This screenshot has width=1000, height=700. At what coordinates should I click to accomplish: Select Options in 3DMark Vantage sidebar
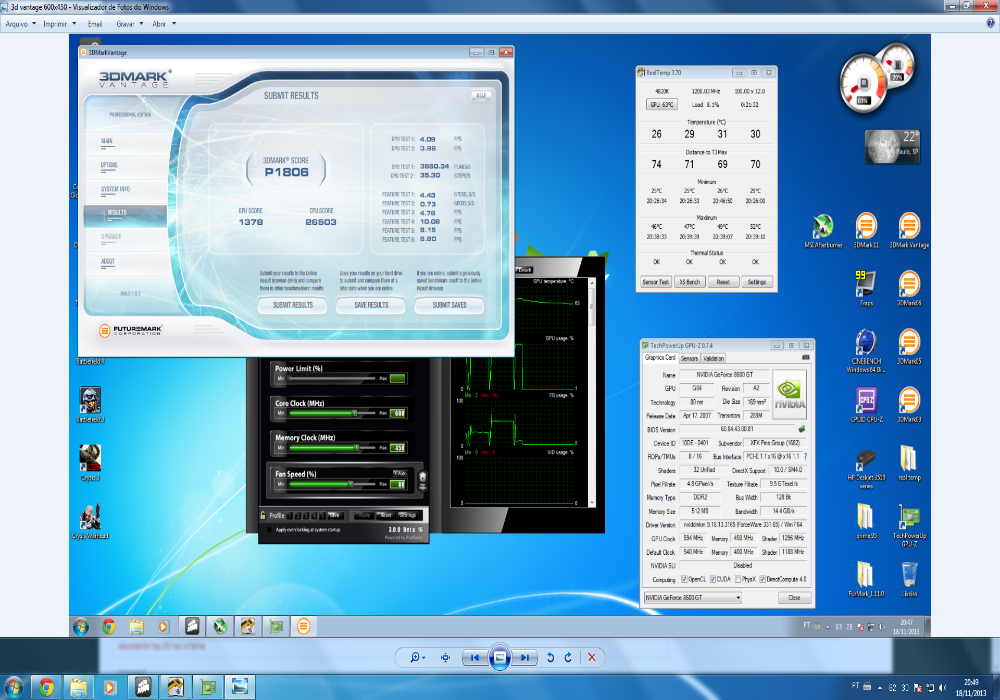(109, 165)
